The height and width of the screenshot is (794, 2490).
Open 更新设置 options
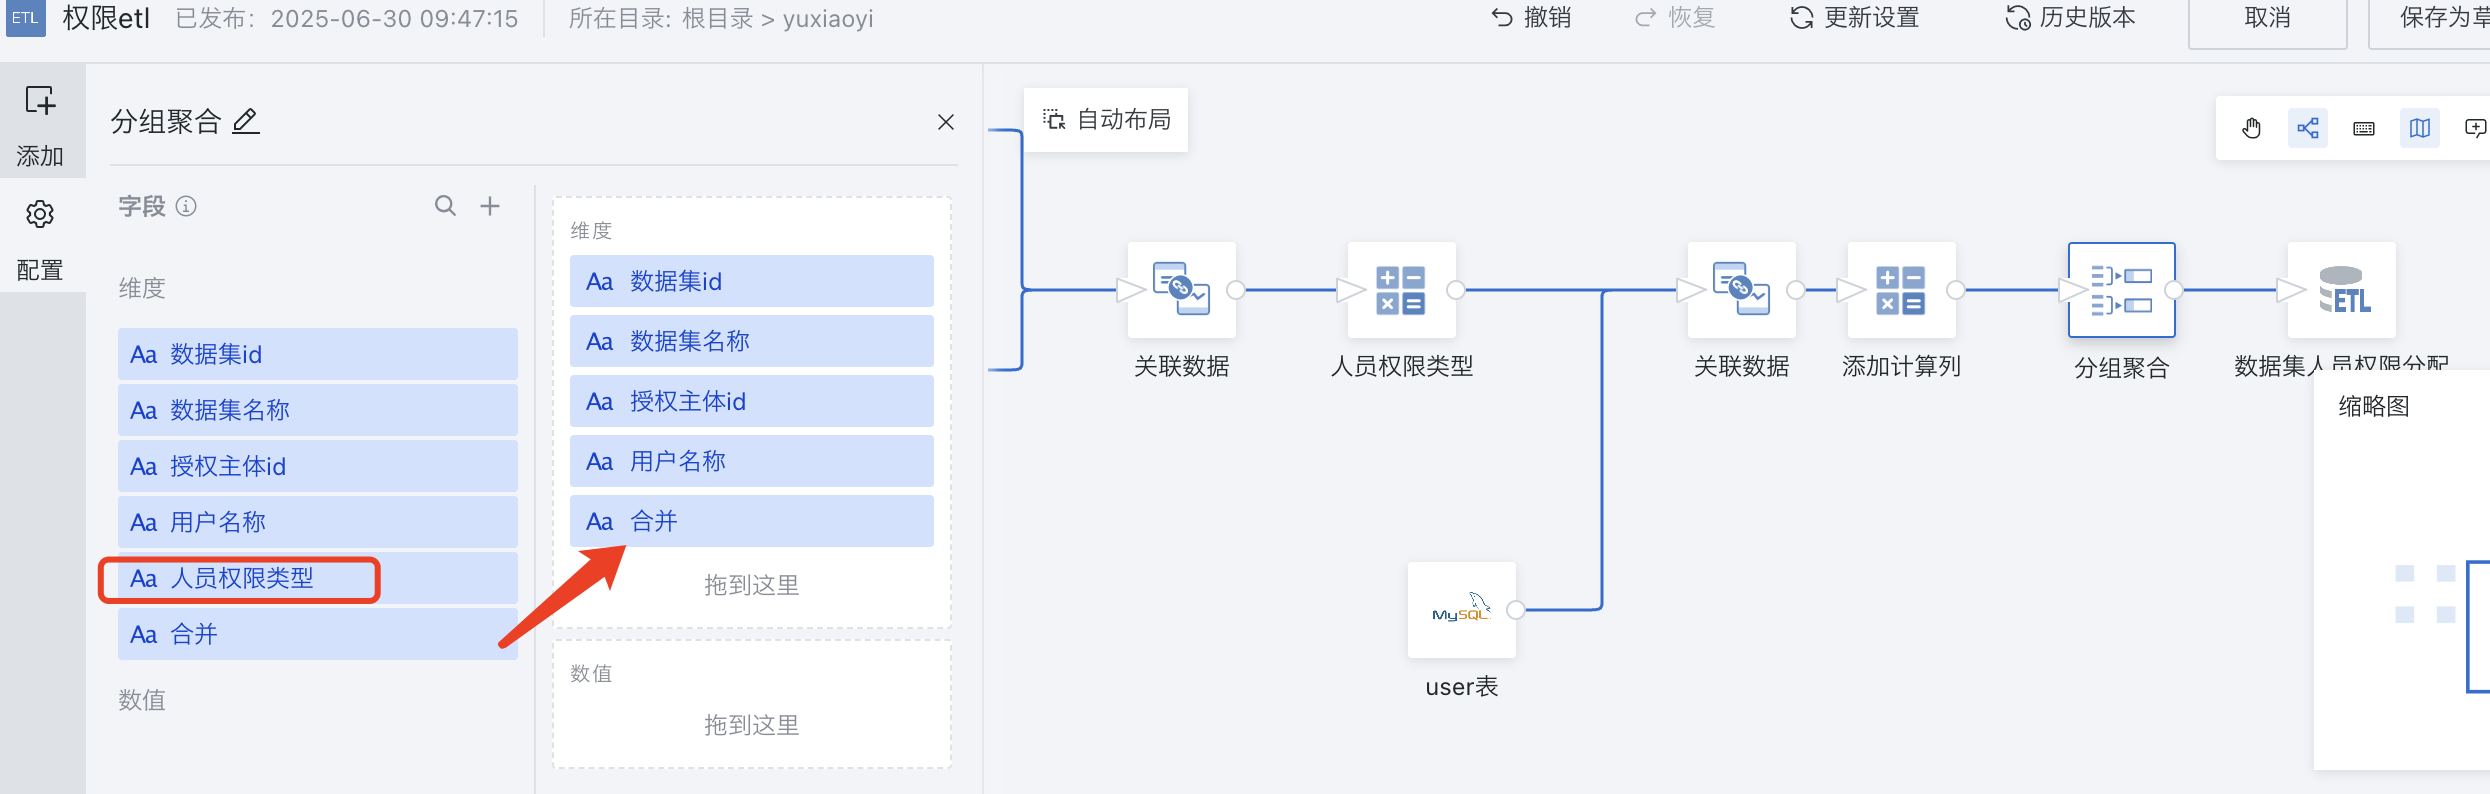tap(1855, 18)
